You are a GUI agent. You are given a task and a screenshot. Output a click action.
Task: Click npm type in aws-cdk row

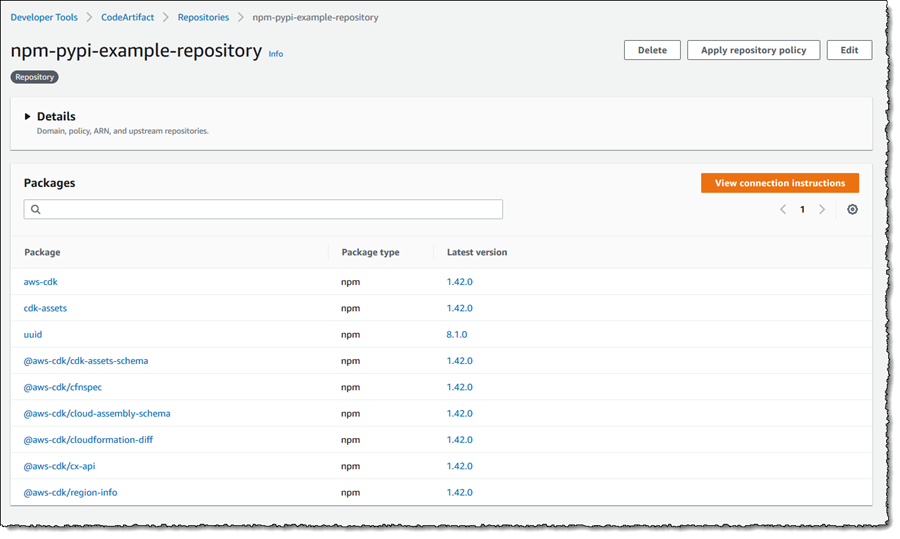tap(350, 282)
